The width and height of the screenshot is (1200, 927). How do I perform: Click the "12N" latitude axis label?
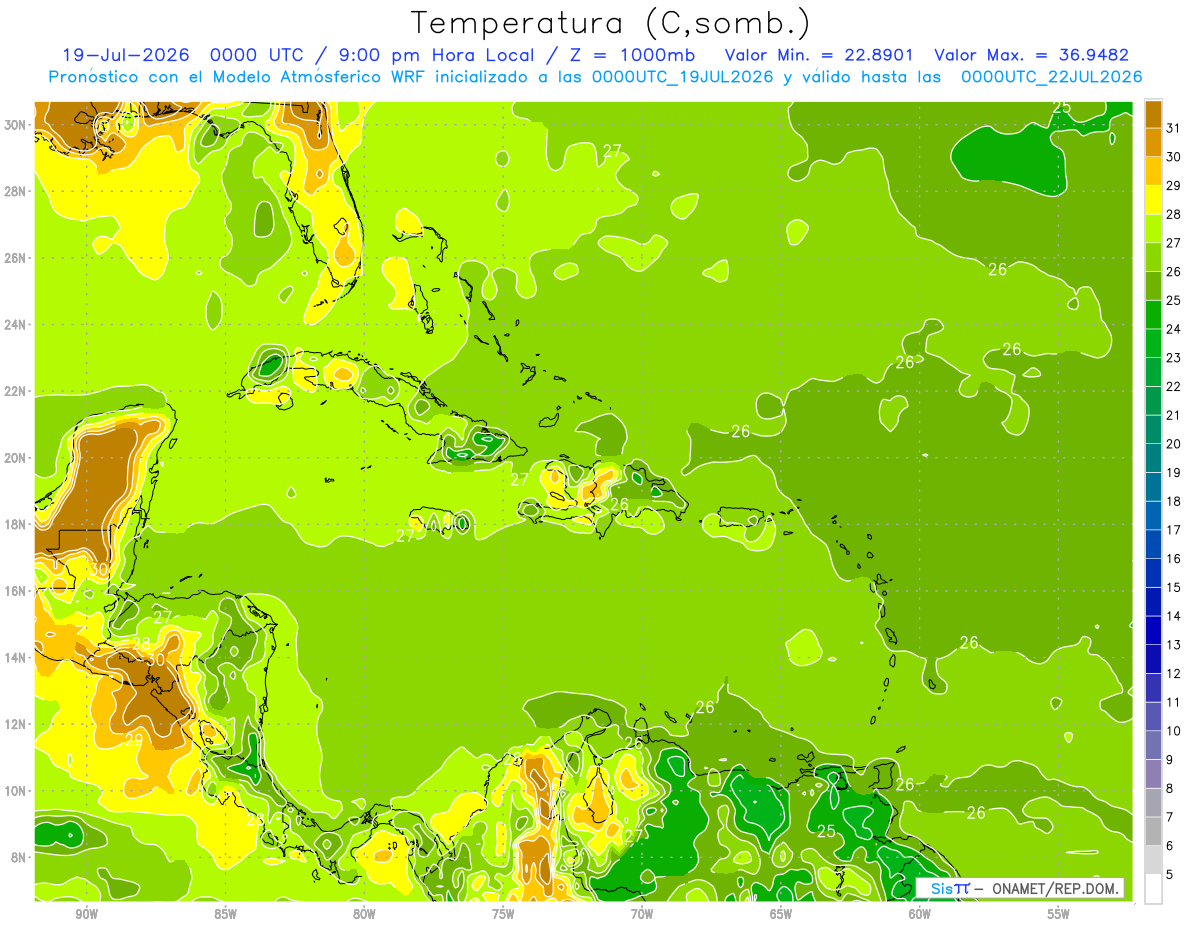tap(16, 724)
